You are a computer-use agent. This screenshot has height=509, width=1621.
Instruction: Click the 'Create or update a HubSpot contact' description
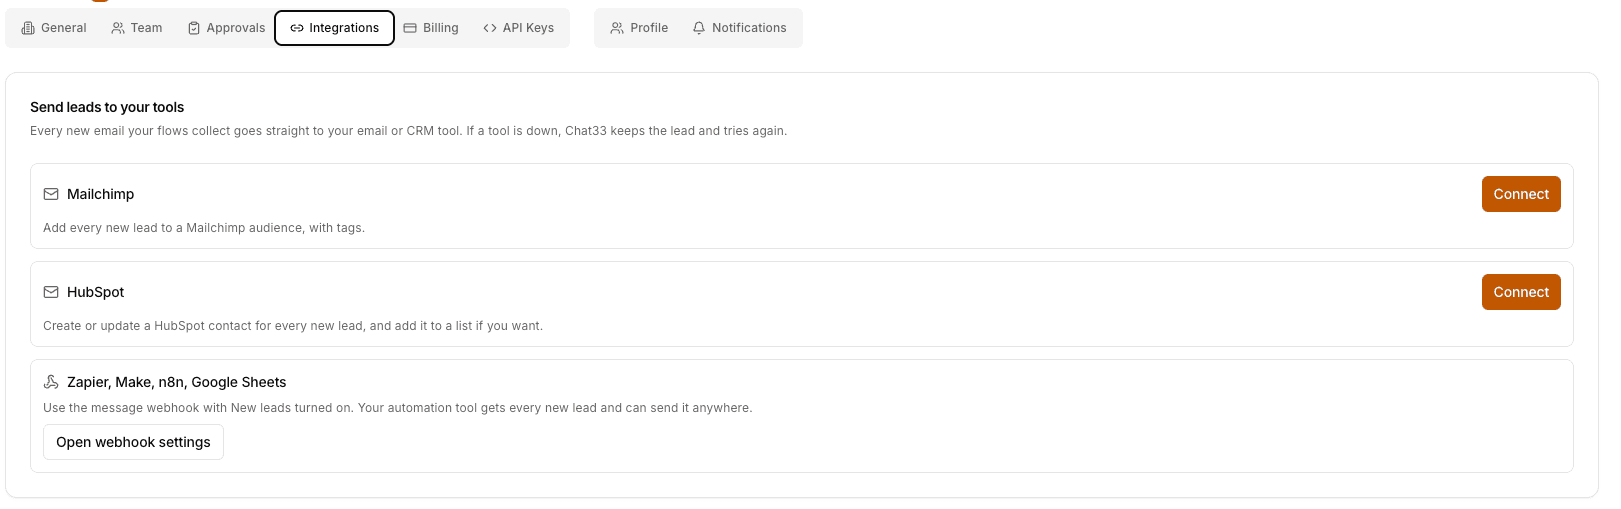tap(293, 326)
